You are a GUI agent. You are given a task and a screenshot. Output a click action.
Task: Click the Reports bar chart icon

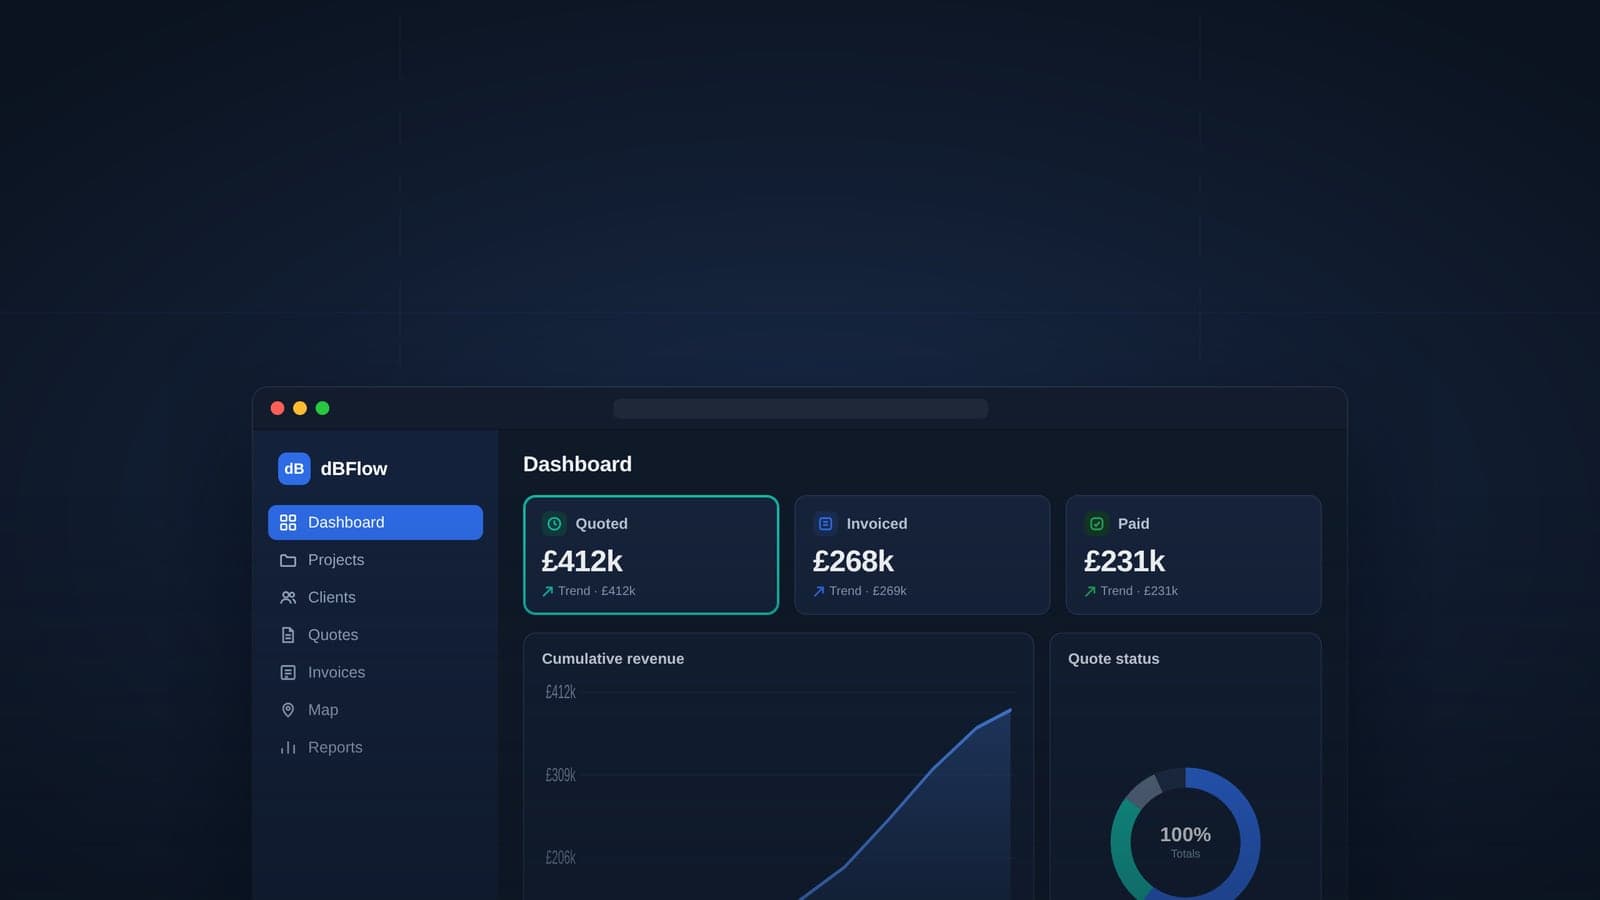point(288,747)
